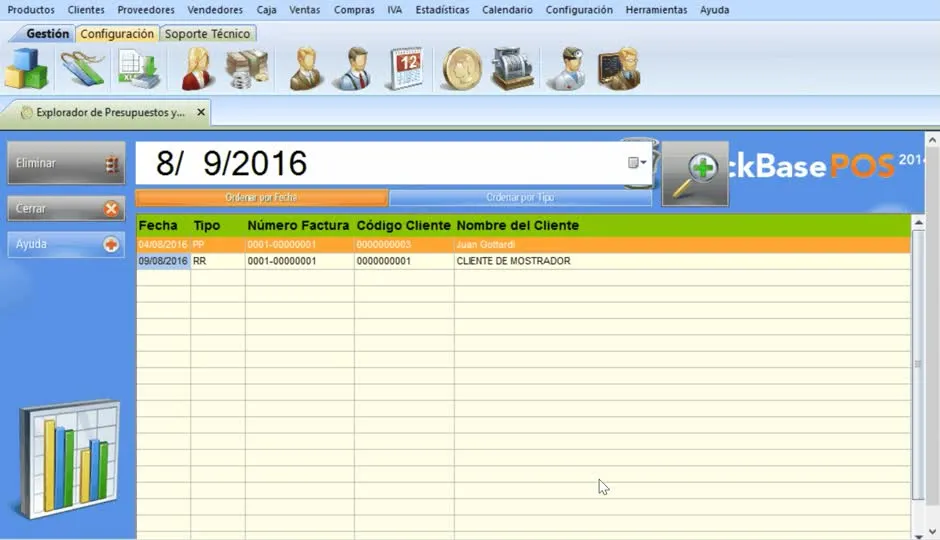940x540 pixels.
Task: Switch to the Gestión ribbon tab
Action: coord(47,34)
